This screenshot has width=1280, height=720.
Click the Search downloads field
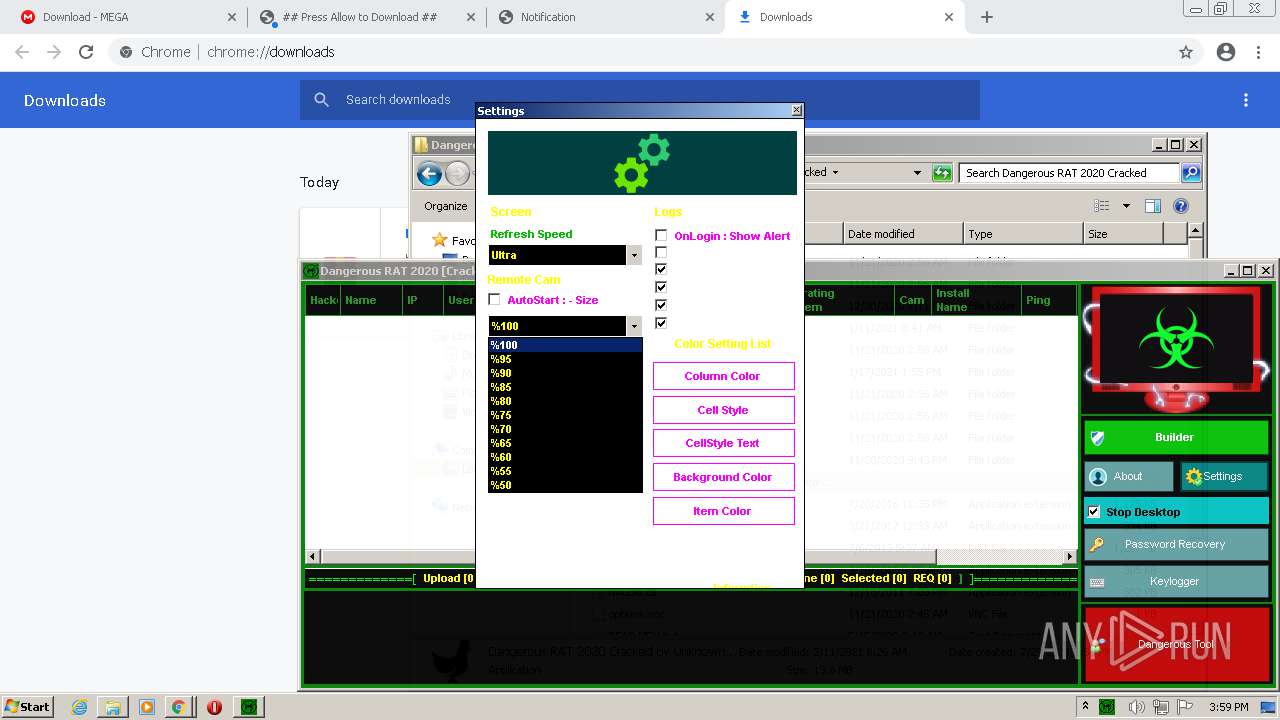click(640, 100)
